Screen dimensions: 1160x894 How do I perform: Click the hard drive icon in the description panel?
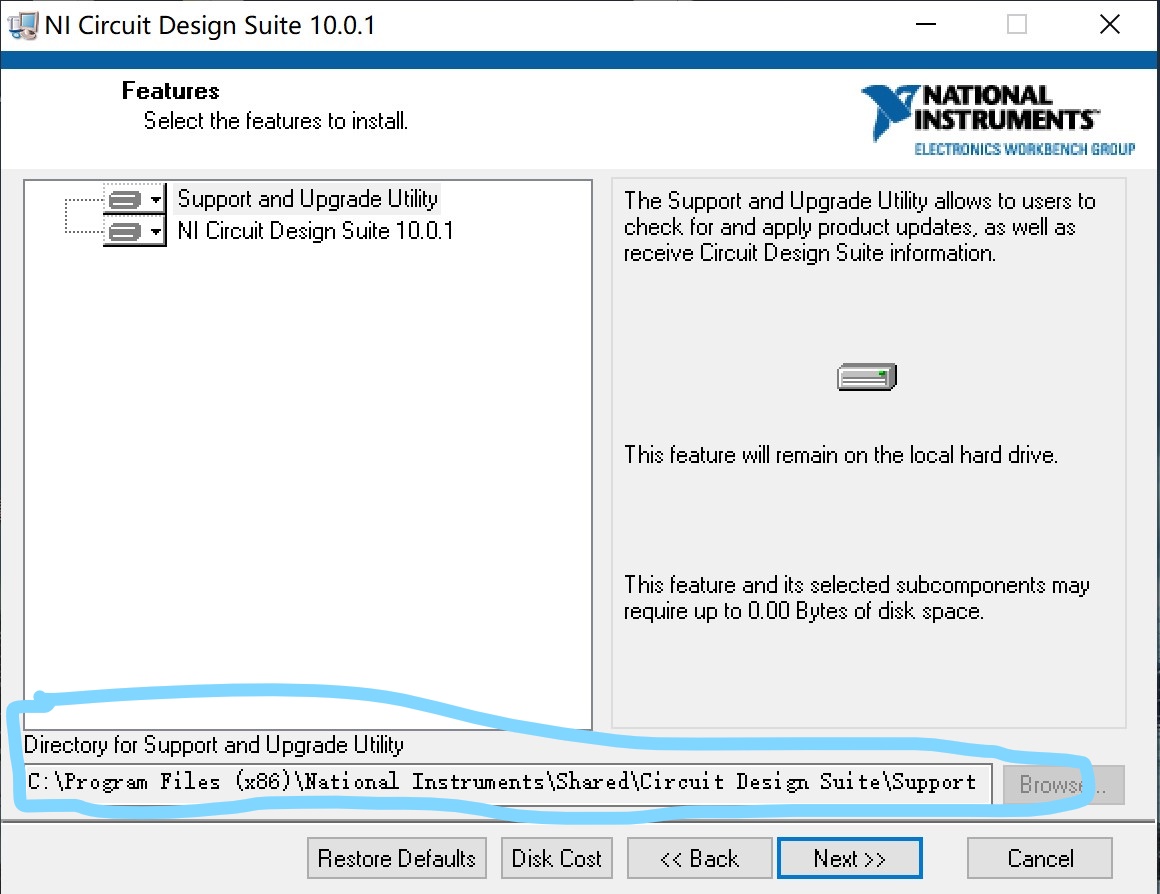coord(867,377)
